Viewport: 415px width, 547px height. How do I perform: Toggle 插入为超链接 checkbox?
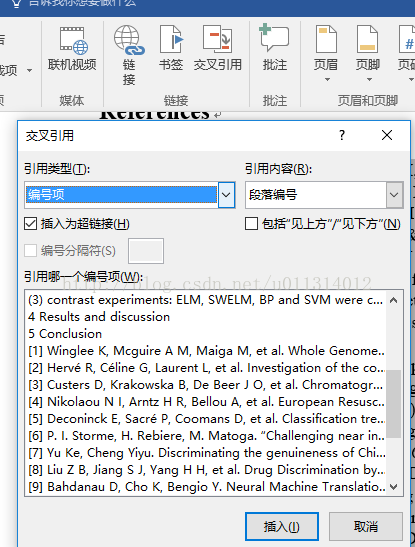(30, 224)
